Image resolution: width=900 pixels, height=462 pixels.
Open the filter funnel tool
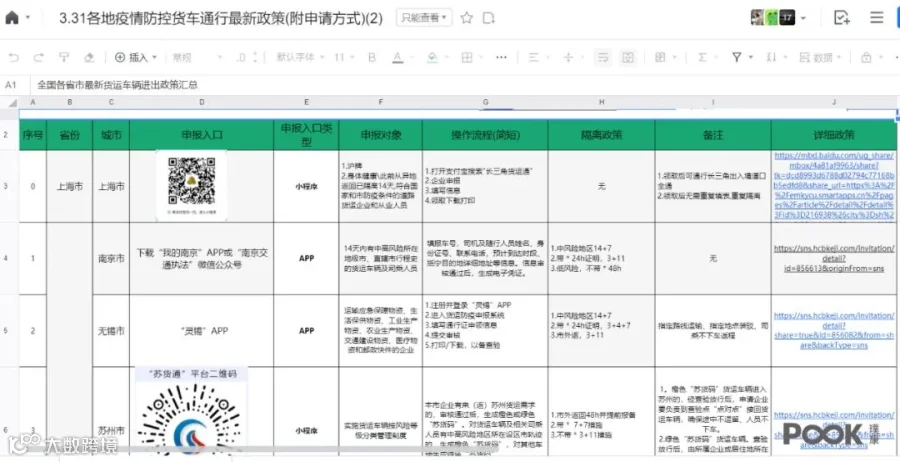point(736,57)
